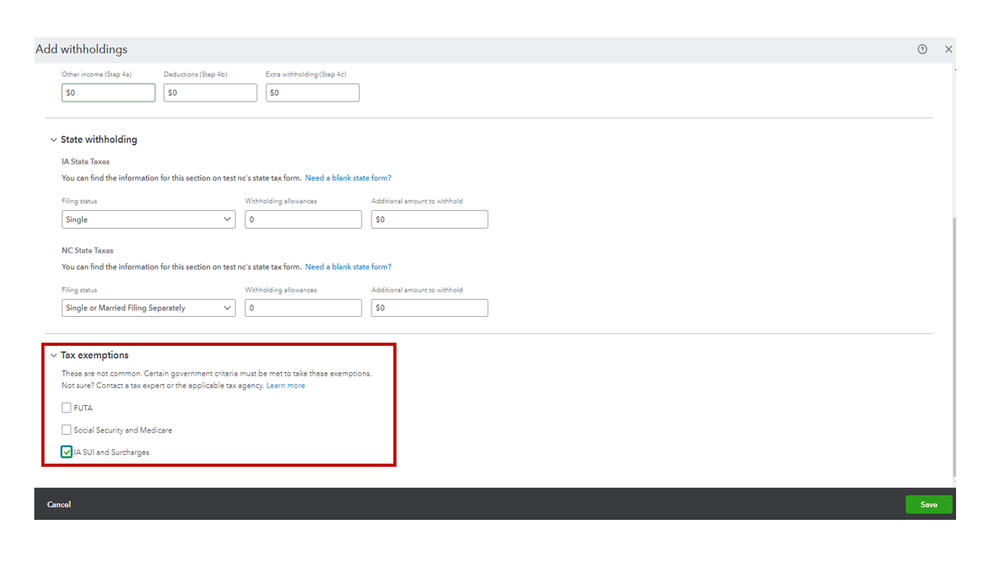This screenshot has width=999, height=562.
Task: Click Extra withholding (Step 4c) field
Action: [x=312, y=92]
